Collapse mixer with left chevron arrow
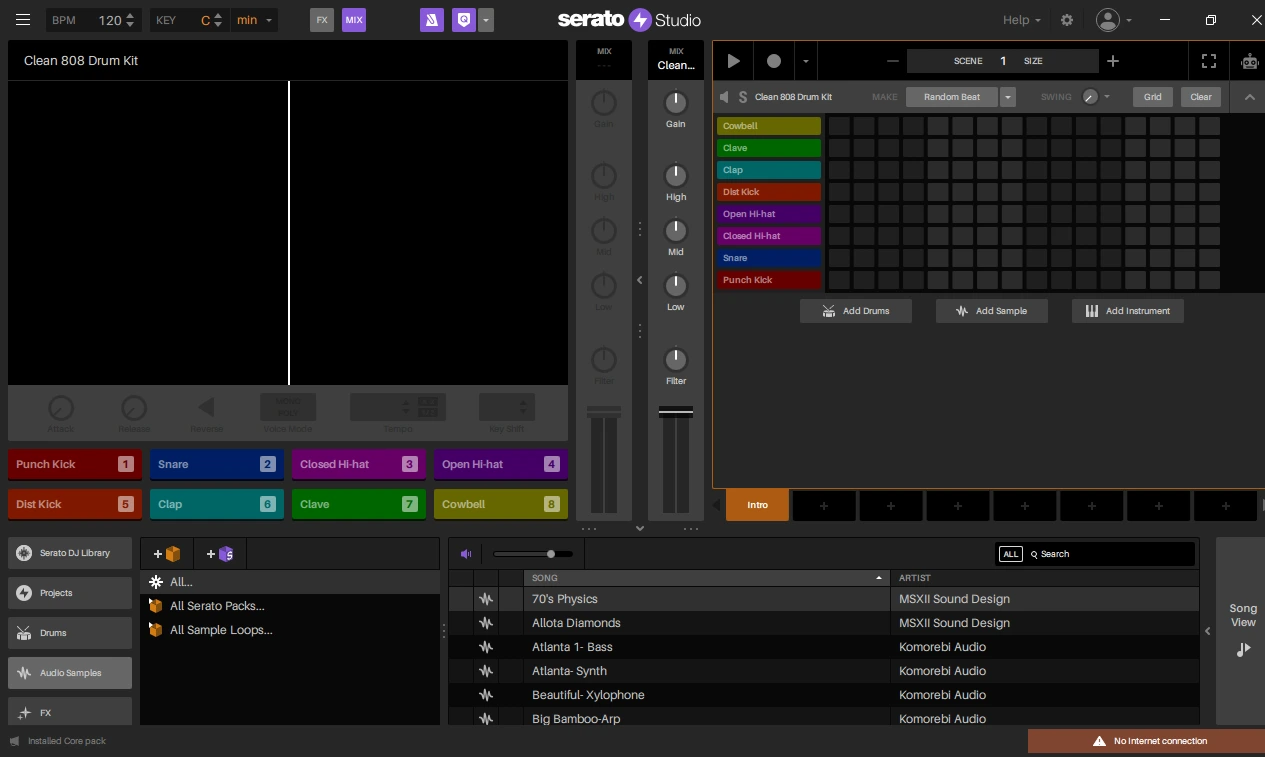The image size is (1265, 757). point(640,280)
